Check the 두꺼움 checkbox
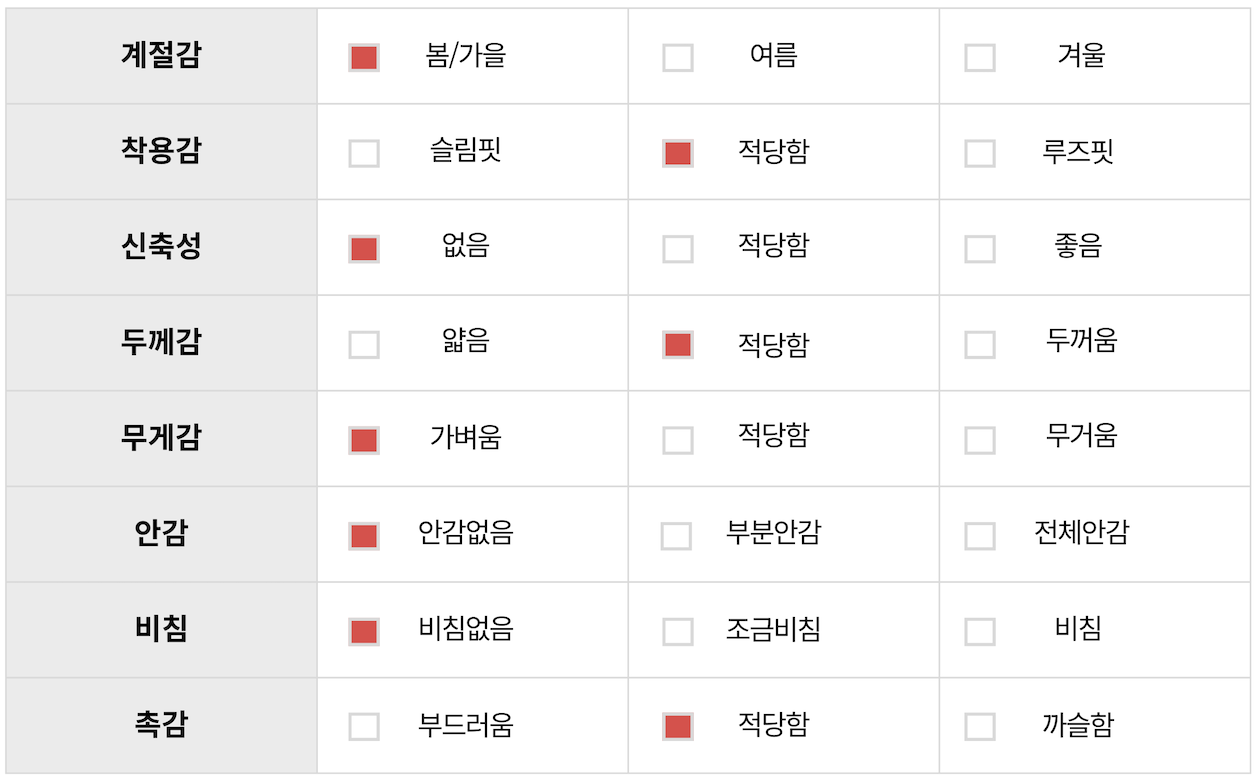The width and height of the screenshot is (1260, 778). tap(980, 345)
